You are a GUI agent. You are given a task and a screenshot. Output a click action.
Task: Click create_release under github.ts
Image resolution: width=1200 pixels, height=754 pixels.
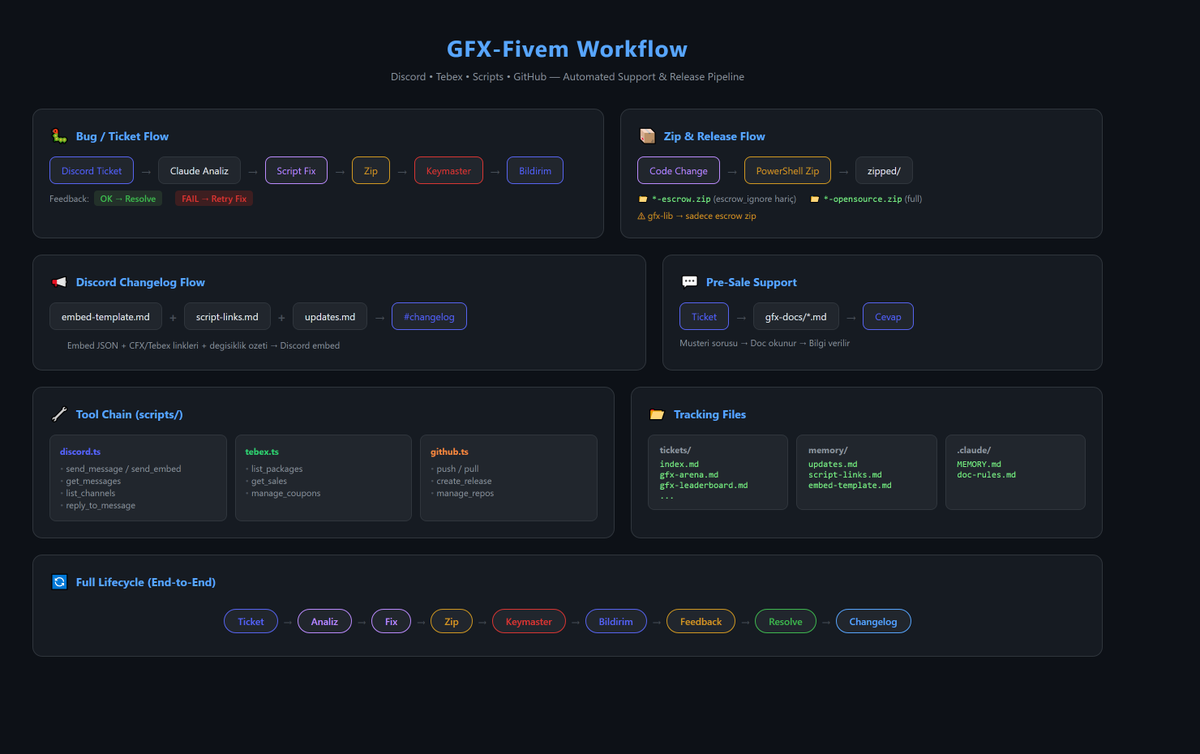pos(464,481)
